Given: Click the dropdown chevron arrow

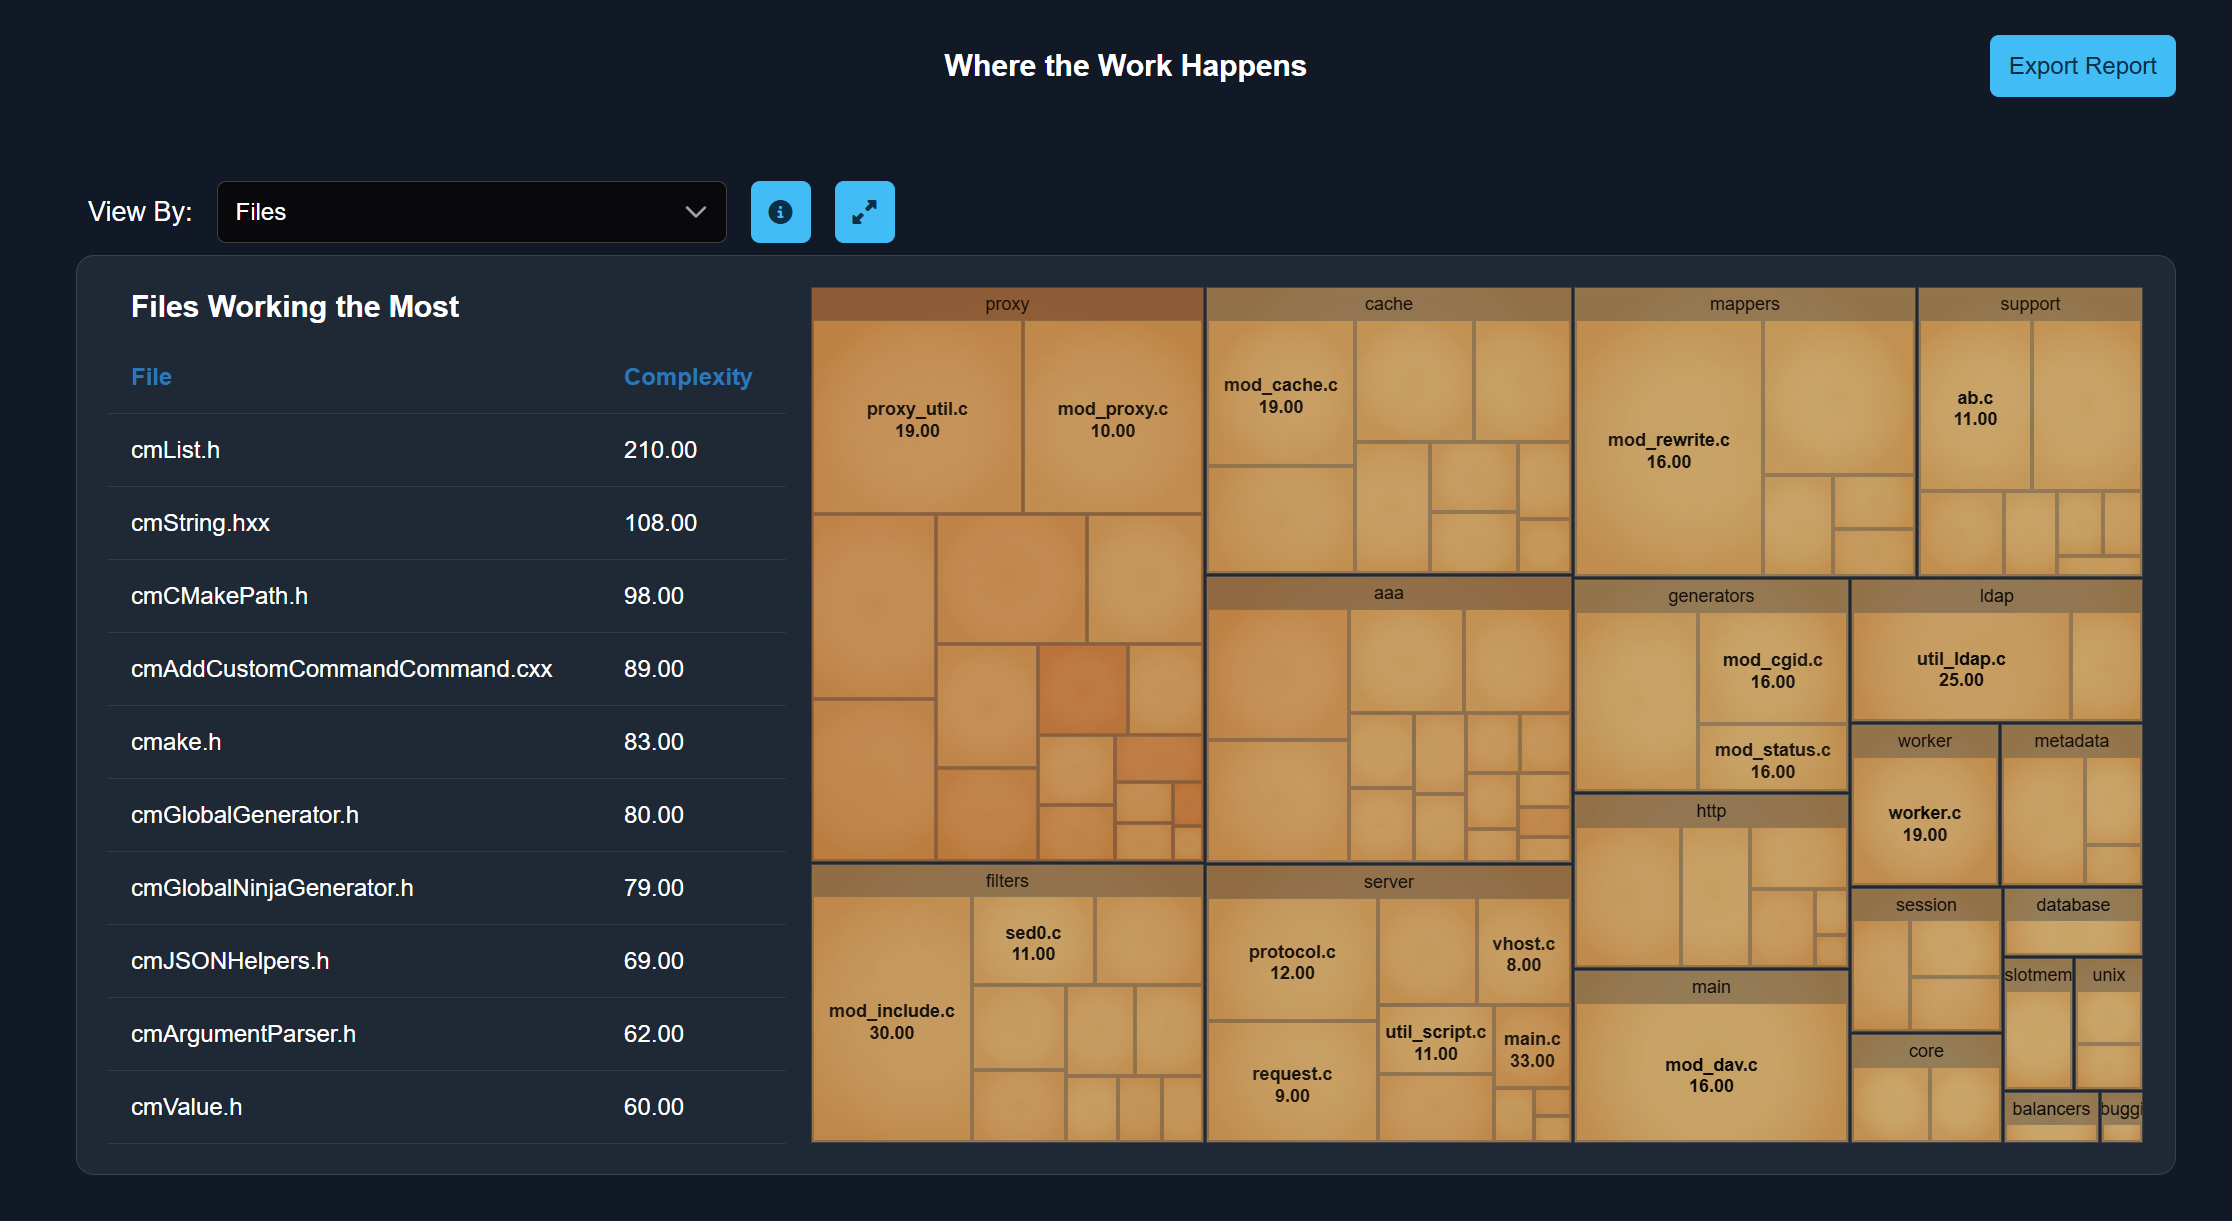Looking at the screenshot, I should coord(695,212).
